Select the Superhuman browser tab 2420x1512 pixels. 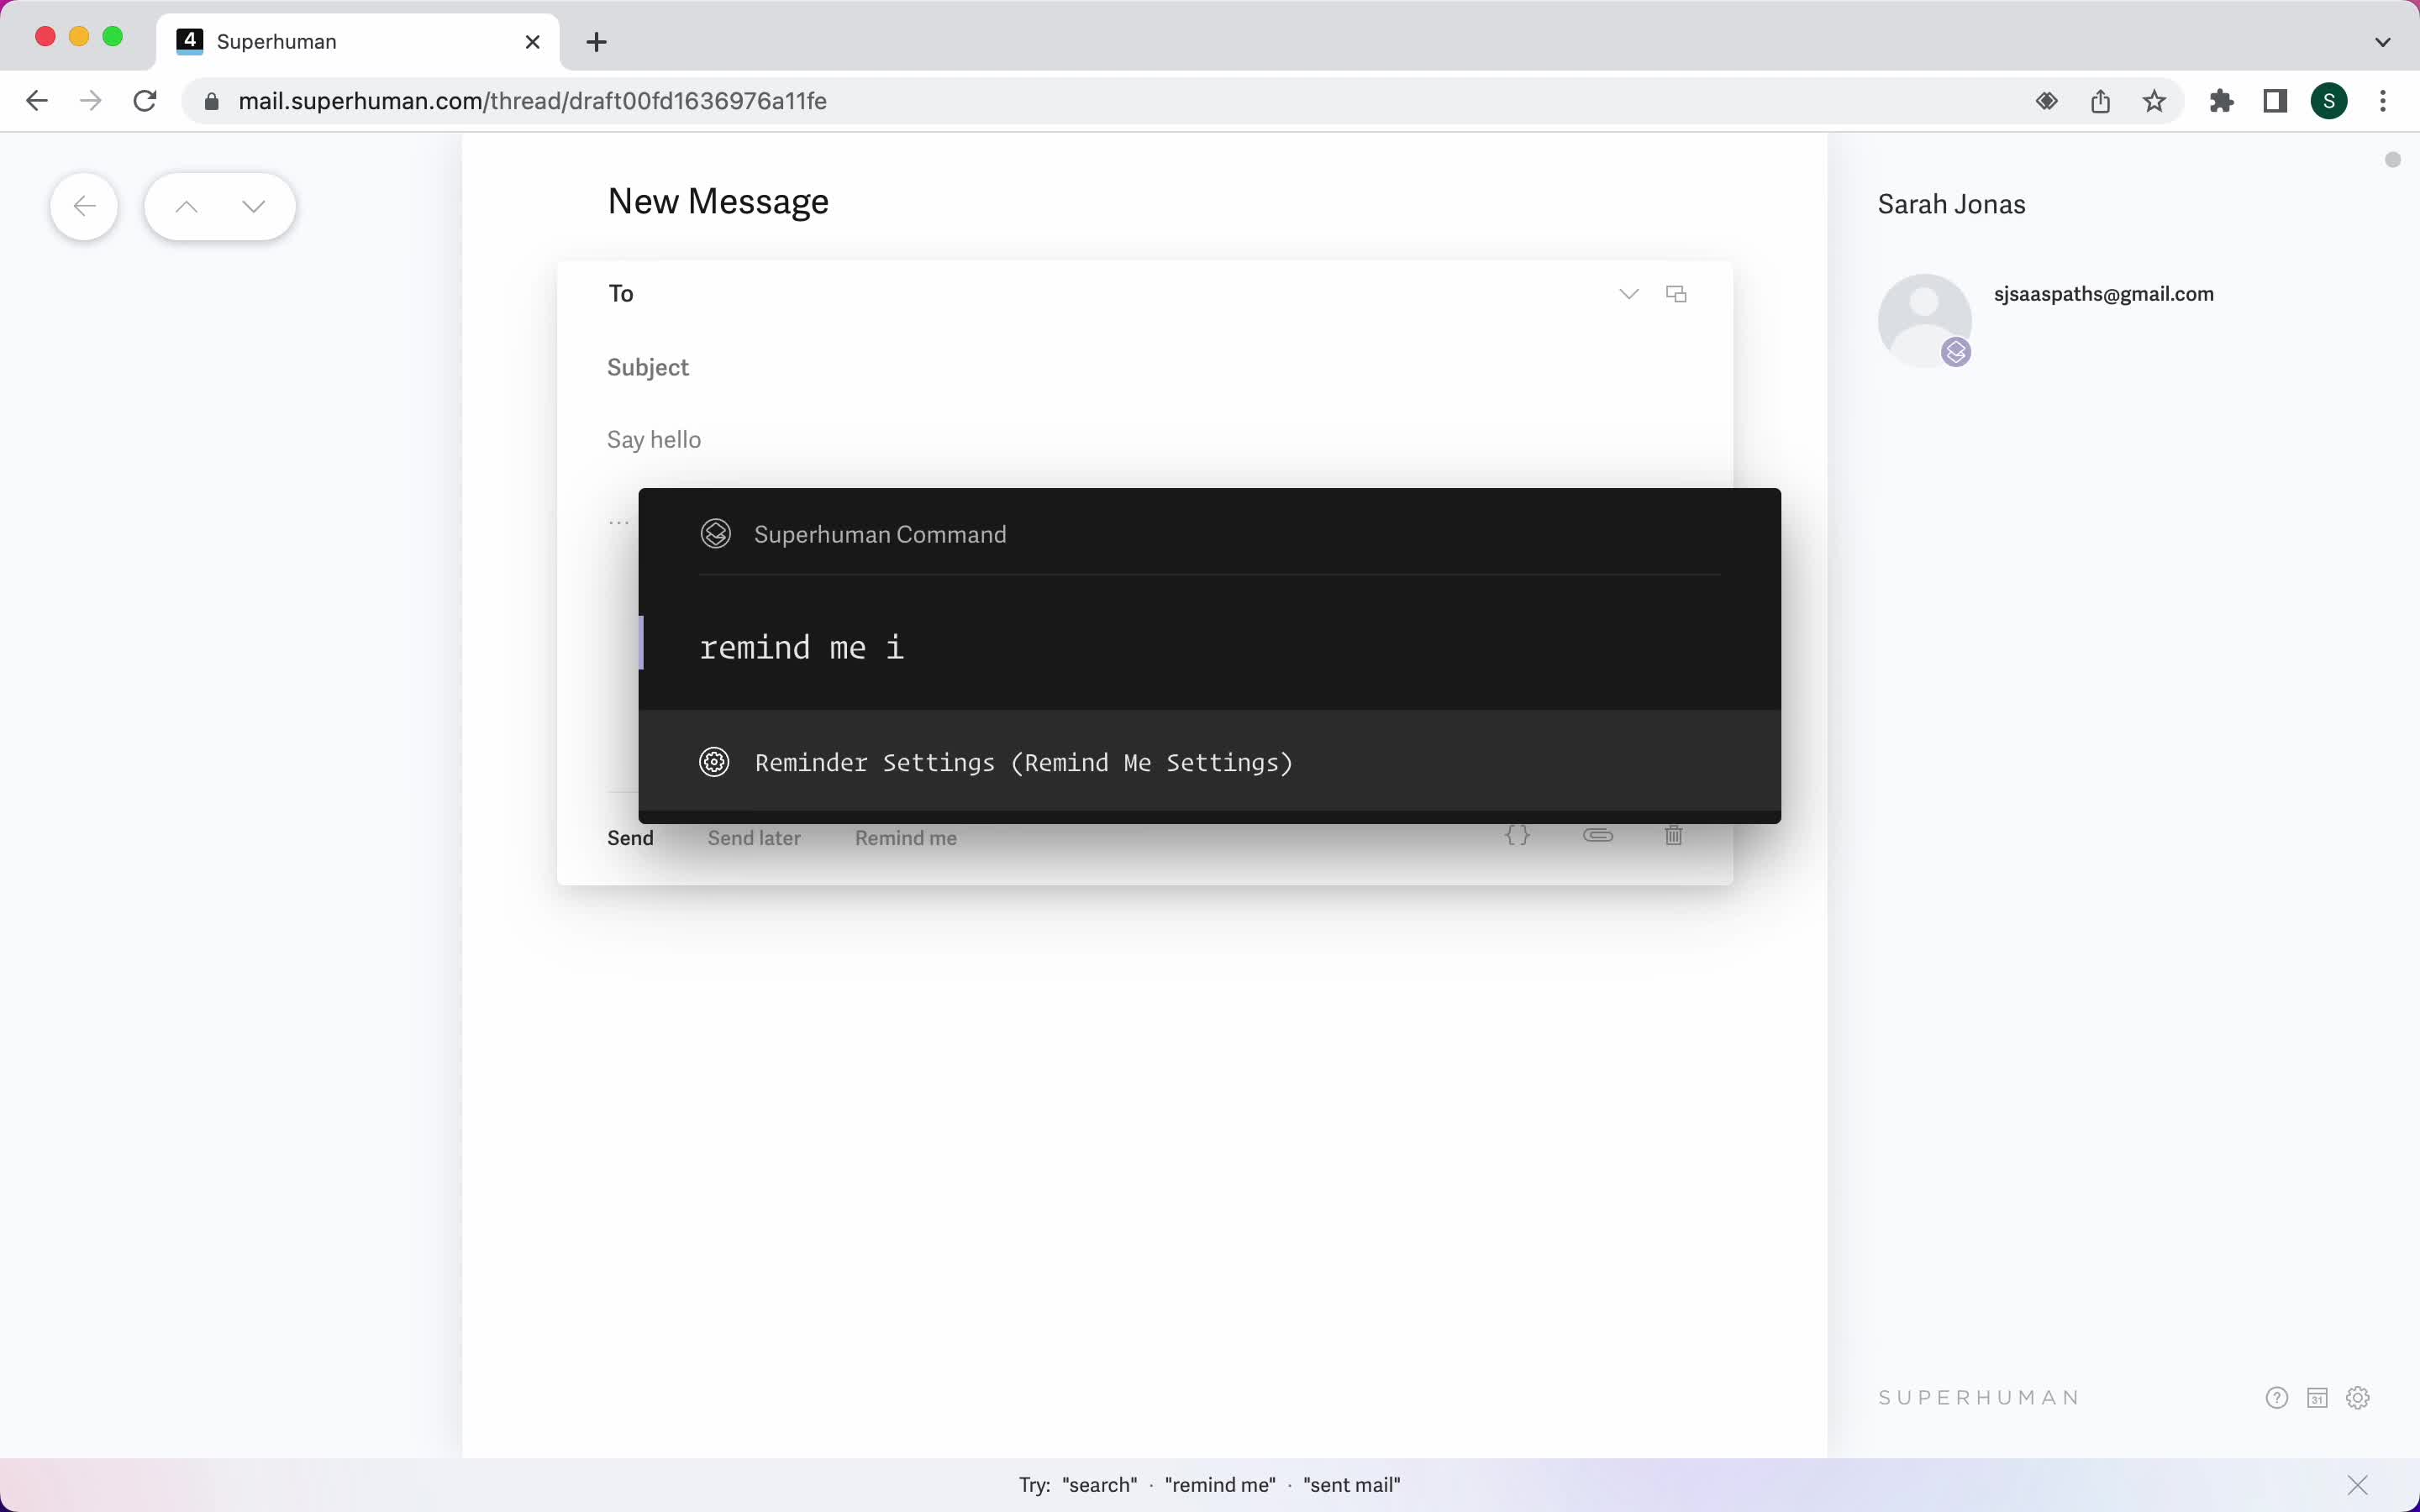click(x=358, y=42)
